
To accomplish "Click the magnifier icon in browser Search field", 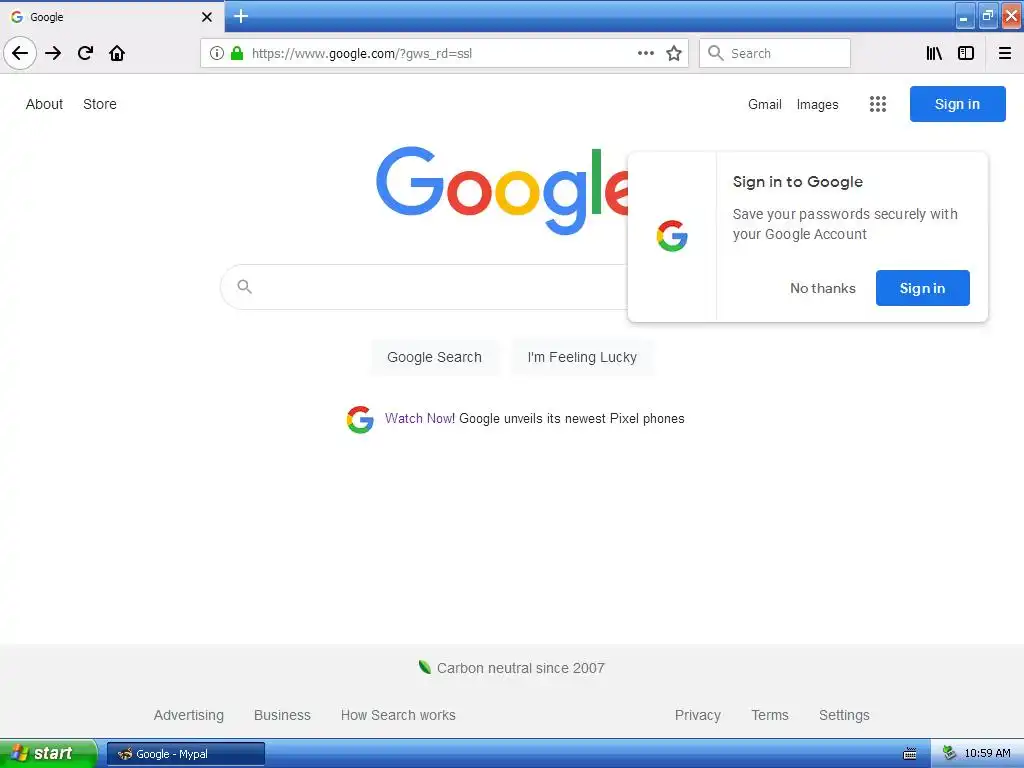I will pos(716,53).
